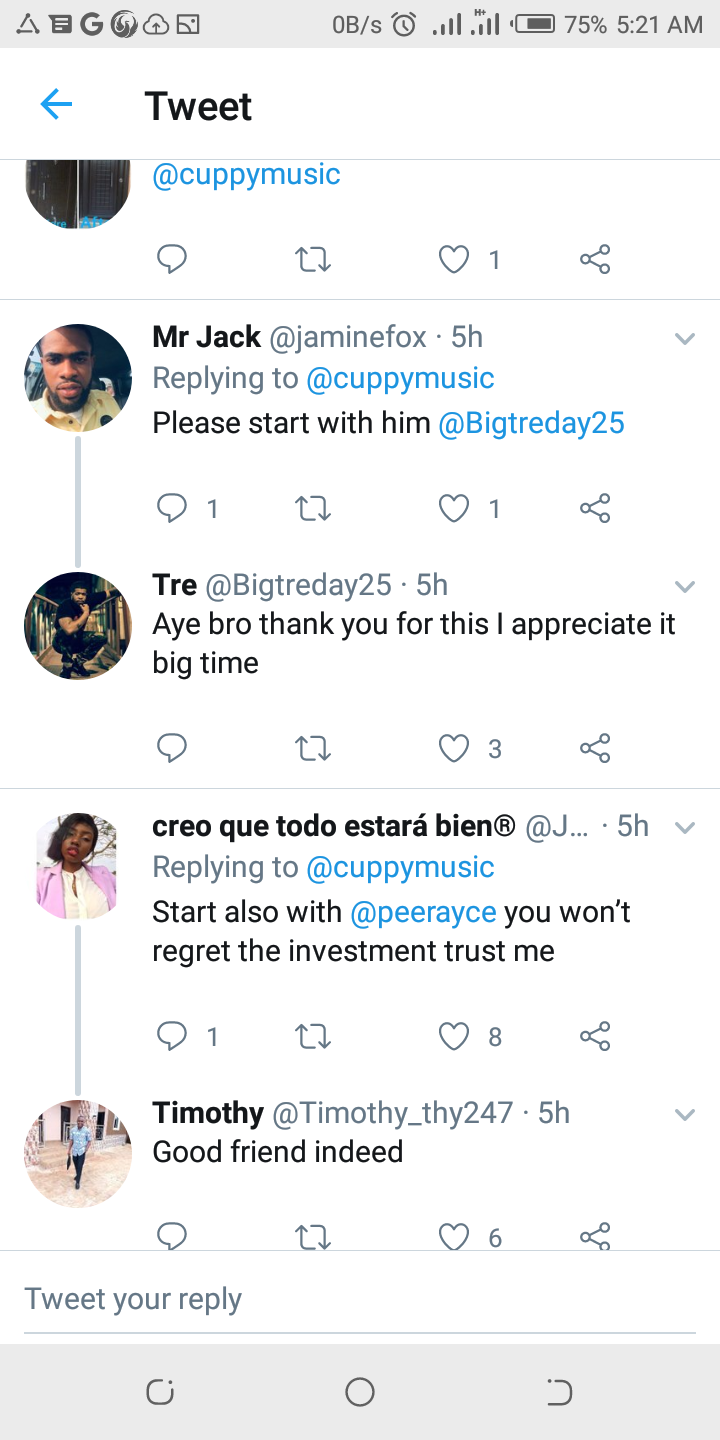Expand menu arrow on Tre's tweet

click(685, 586)
